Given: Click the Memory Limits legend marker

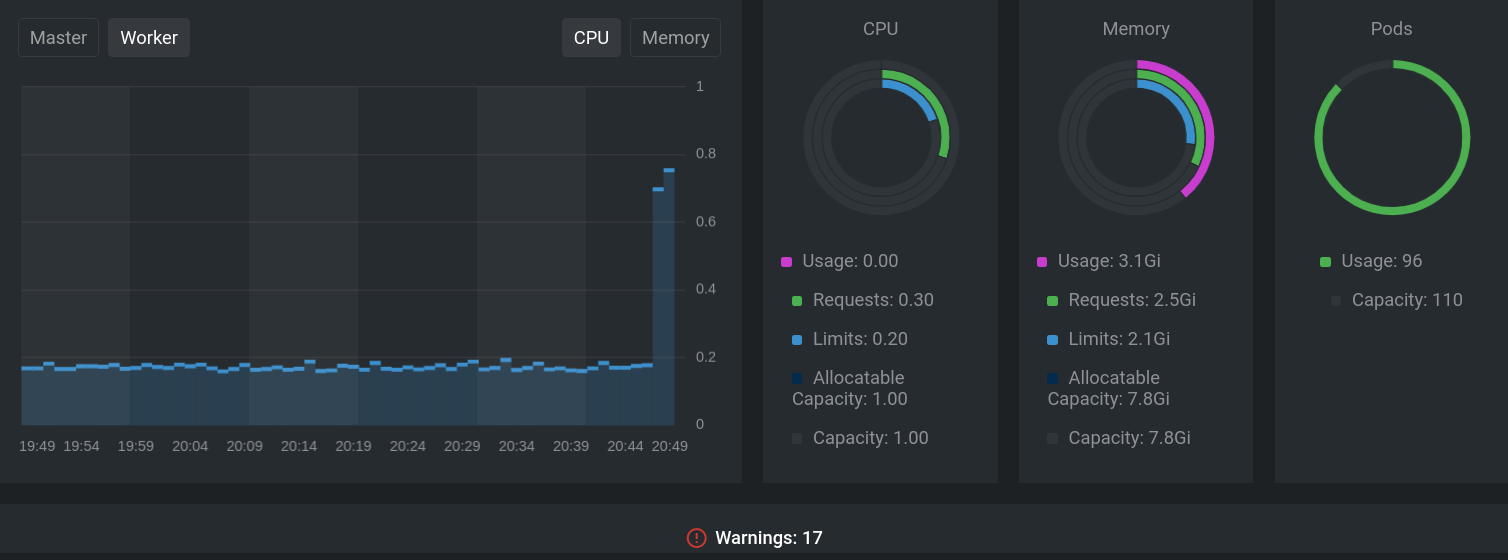Looking at the screenshot, I should [x=1052, y=340].
